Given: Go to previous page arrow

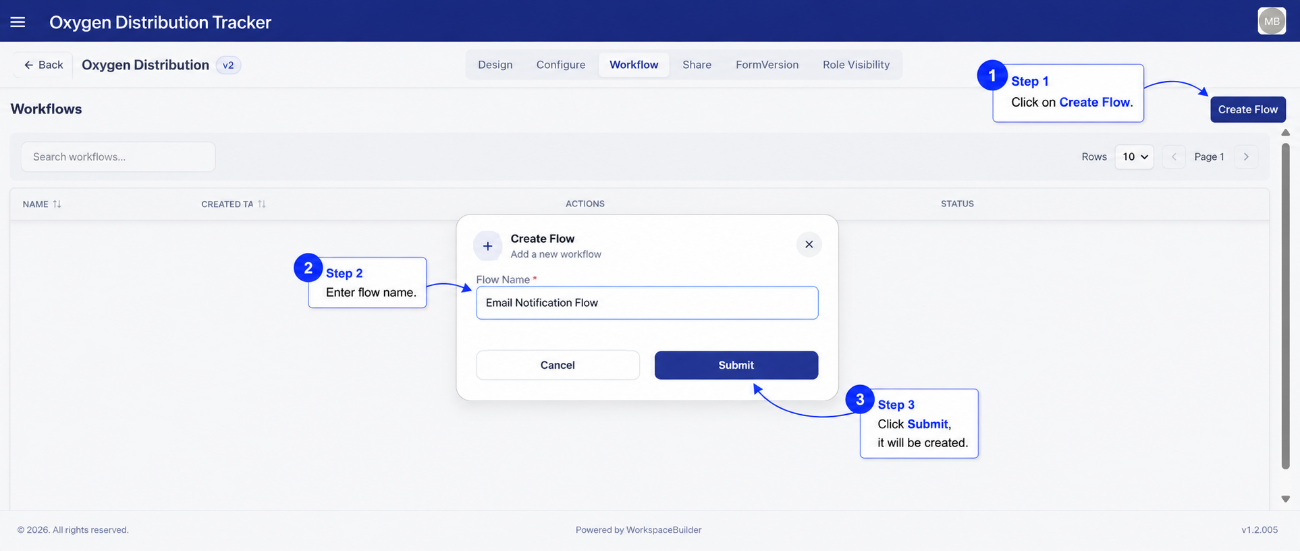Looking at the screenshot, I should 1174,157.
